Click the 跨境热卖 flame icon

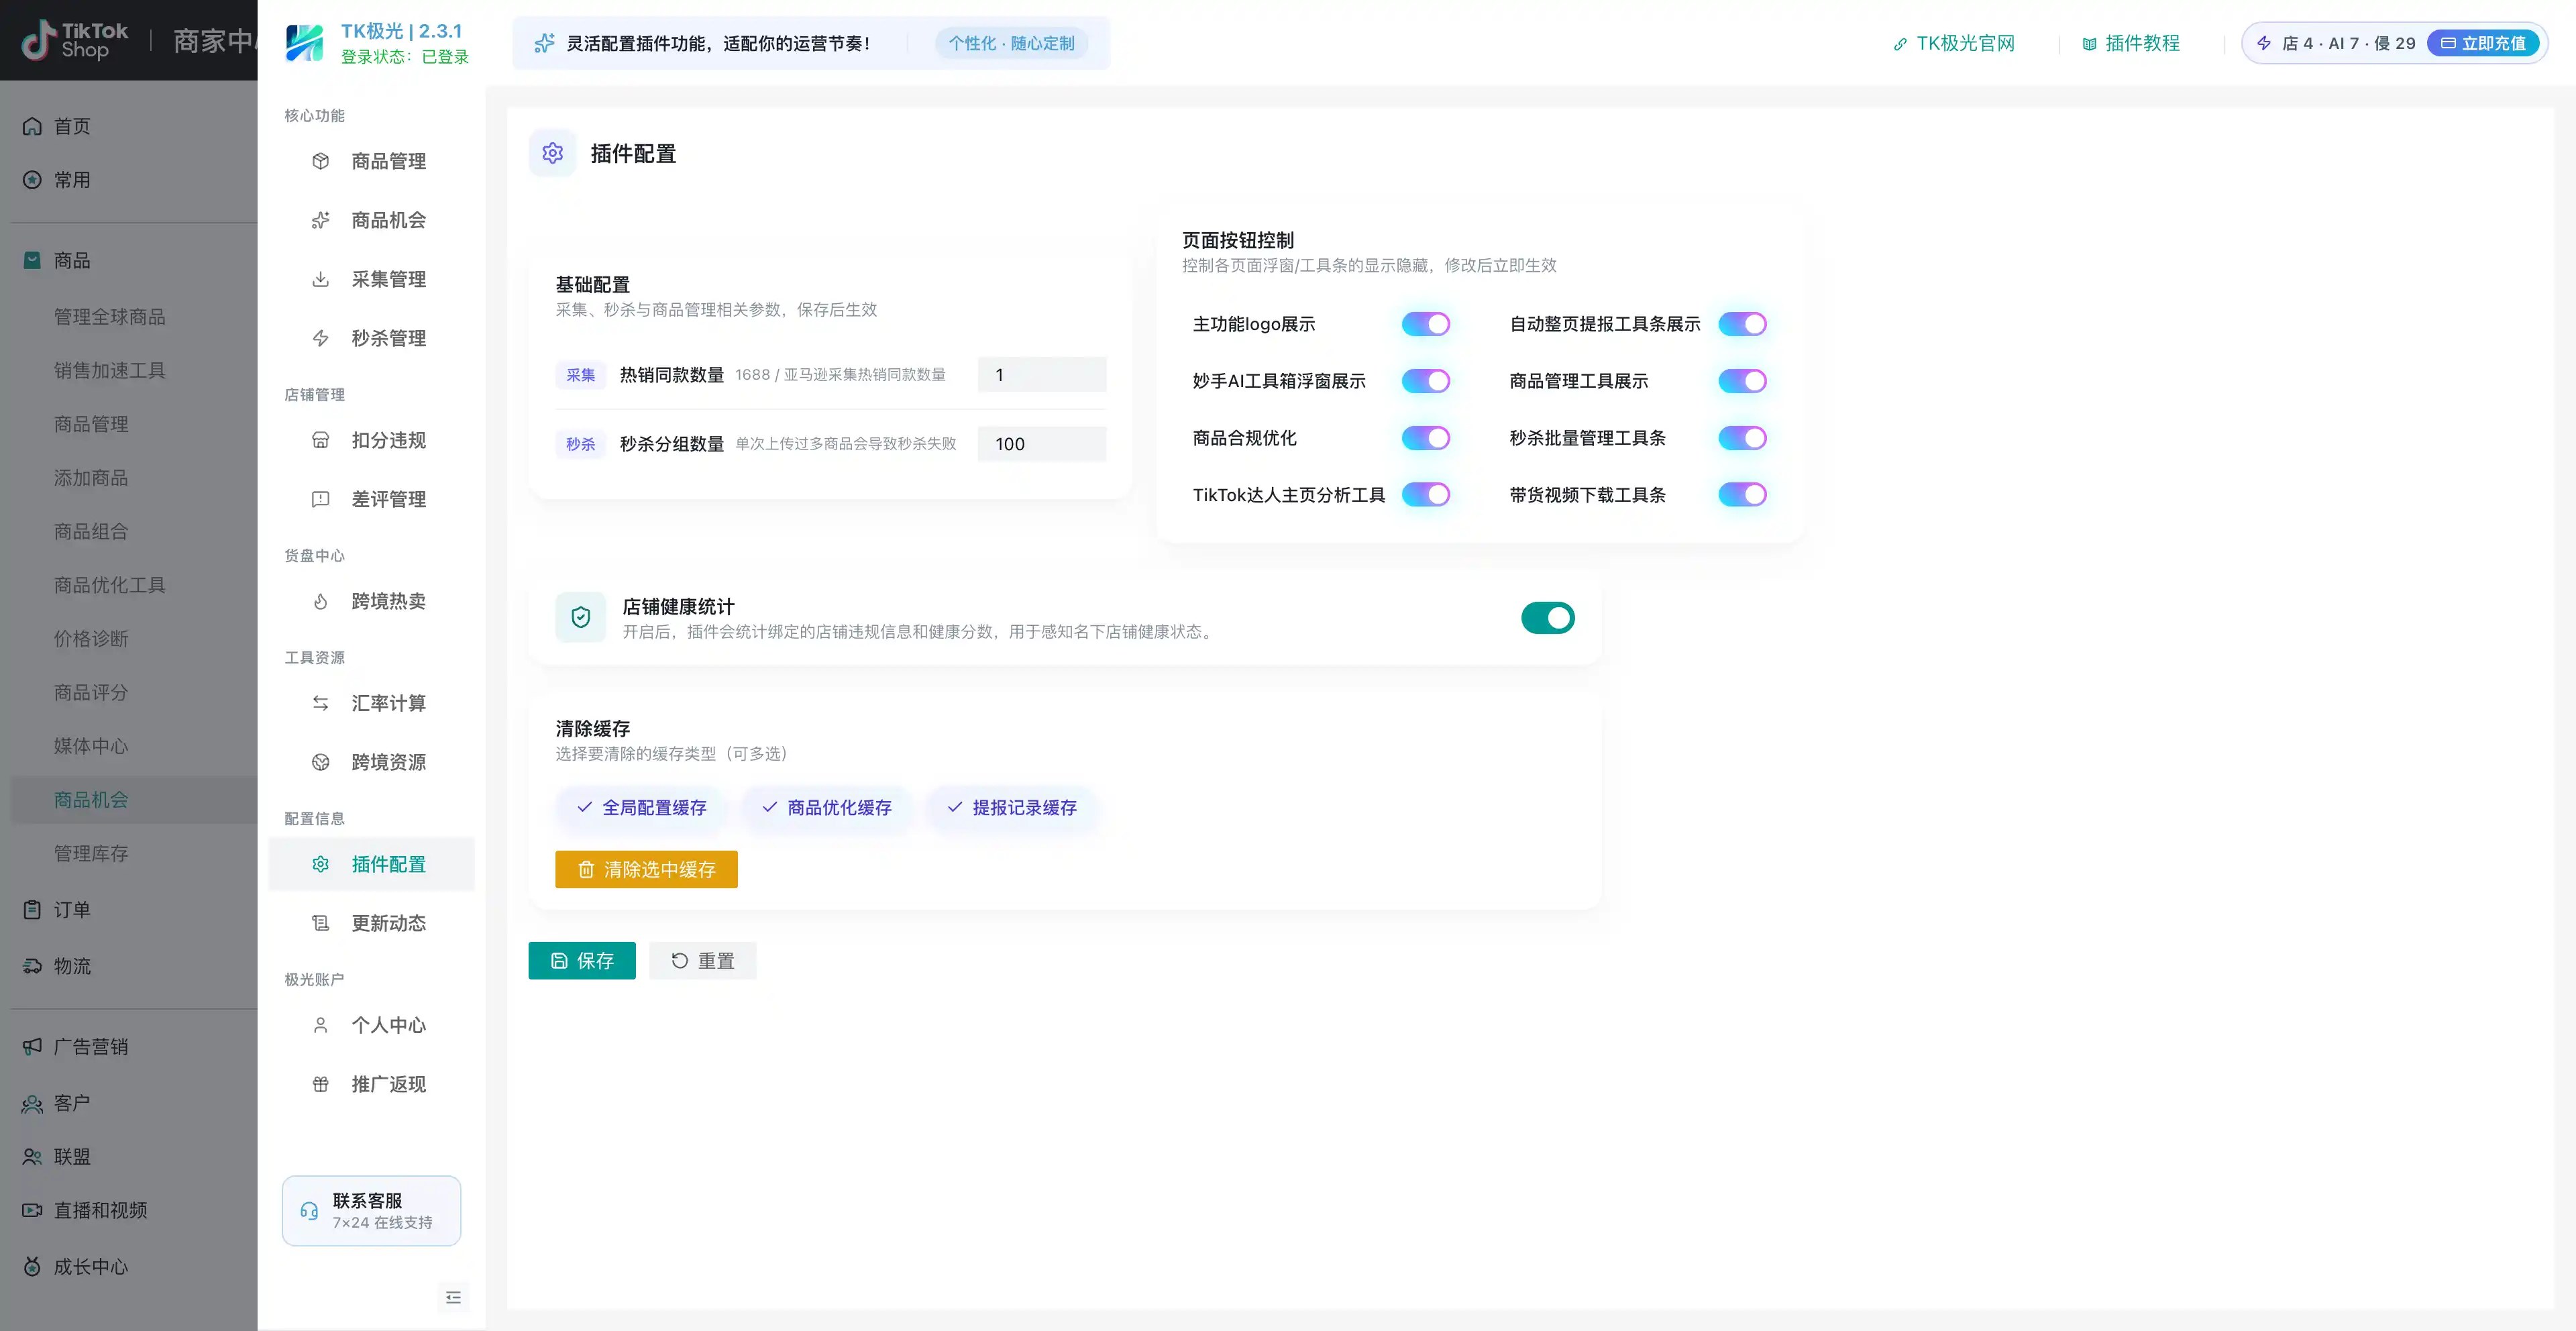tap(320, 601)
